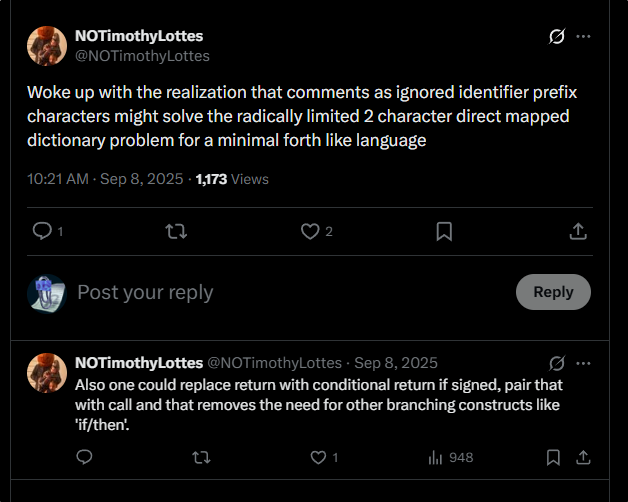This screenshot has height=502, width=628.
Task: Open the @NOTimothyLottes handle link in main post
Action: [x=142, y=56]
